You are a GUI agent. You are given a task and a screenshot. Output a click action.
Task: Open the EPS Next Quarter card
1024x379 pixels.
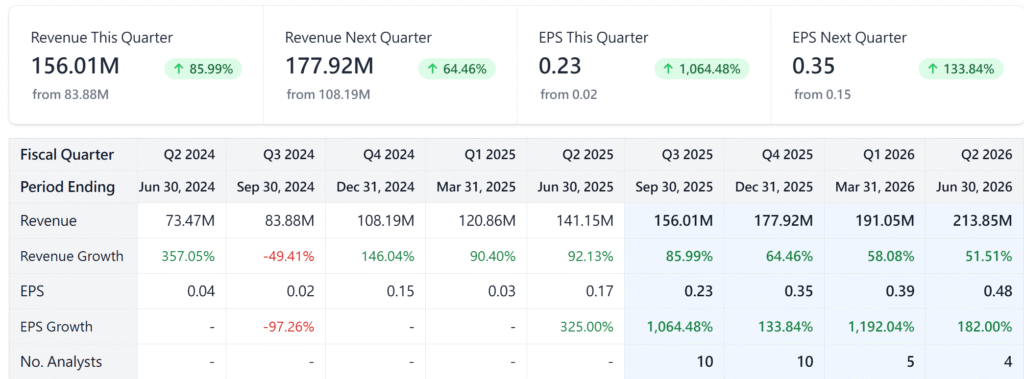pos(897,65)
